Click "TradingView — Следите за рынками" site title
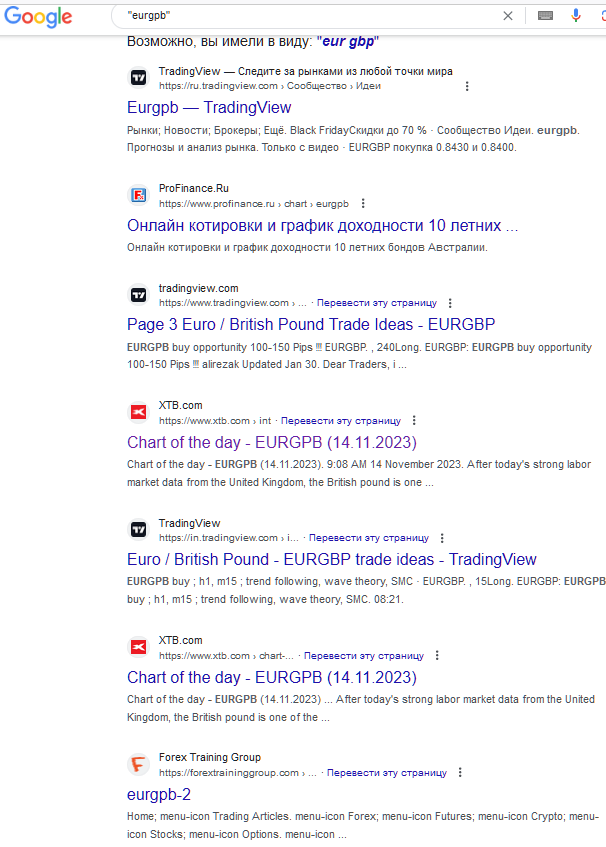606x847 pixels. pos(306,71)
